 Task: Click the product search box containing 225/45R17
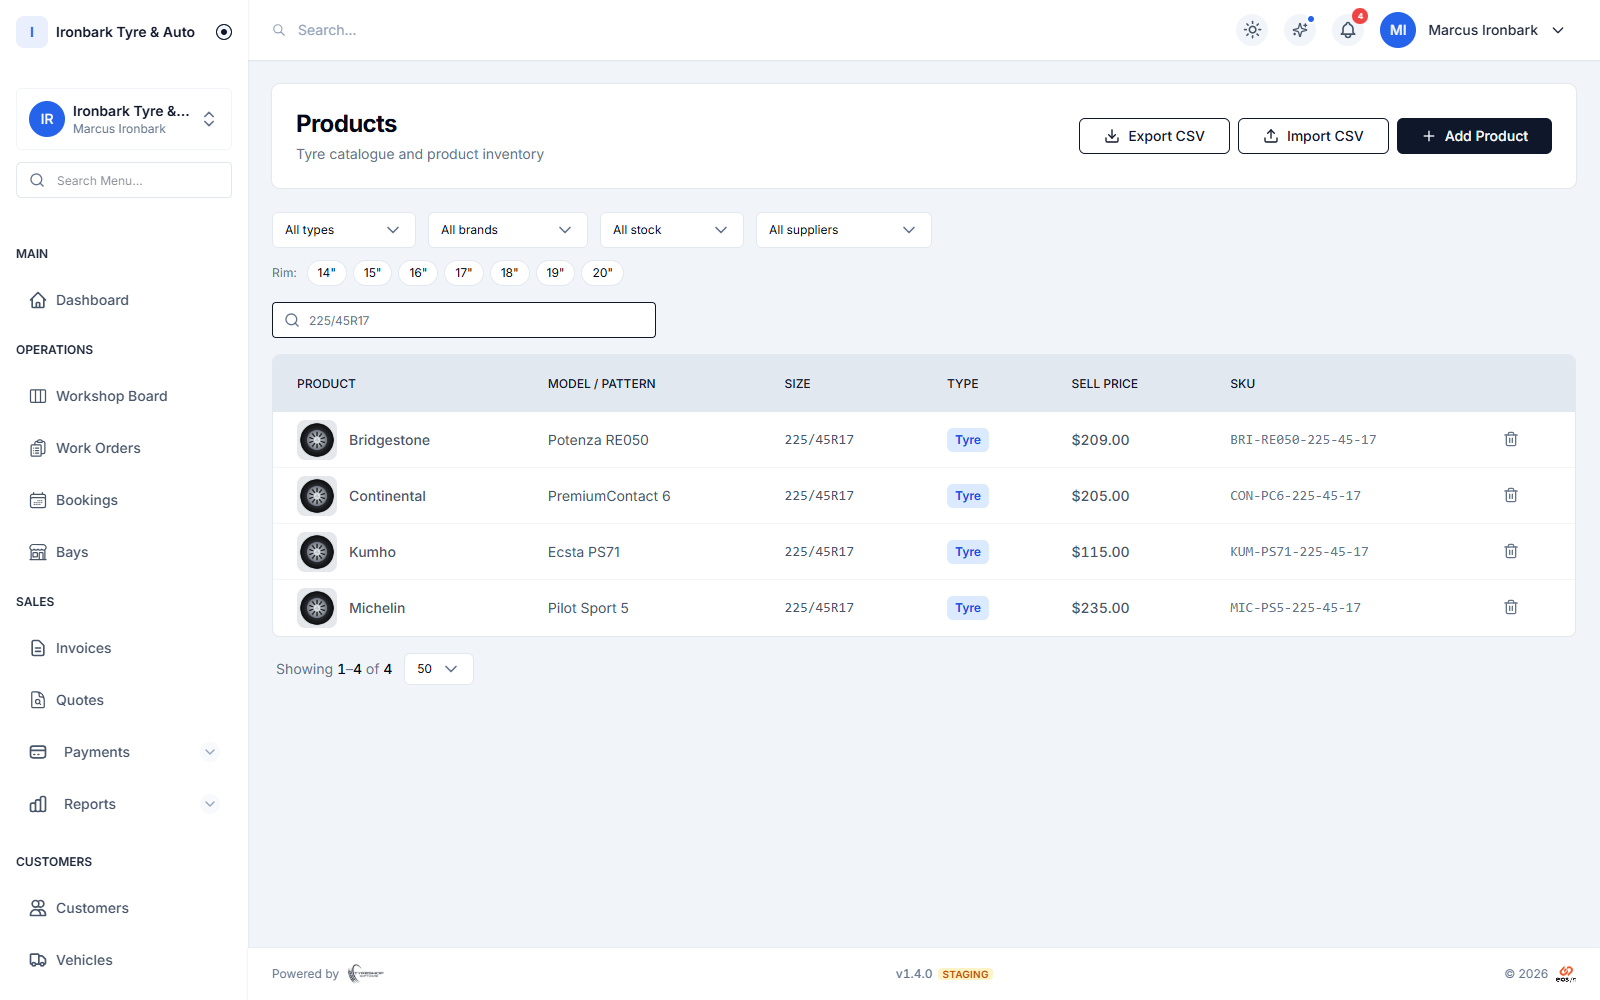(x=464, y=320)
